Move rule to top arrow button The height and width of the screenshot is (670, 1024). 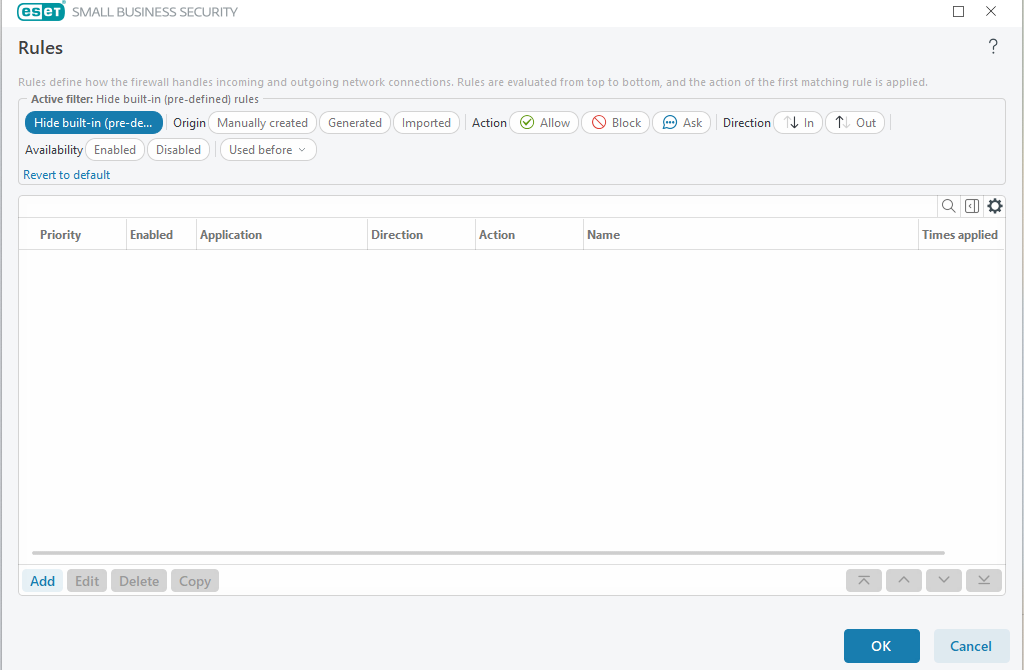pos(863,581)
